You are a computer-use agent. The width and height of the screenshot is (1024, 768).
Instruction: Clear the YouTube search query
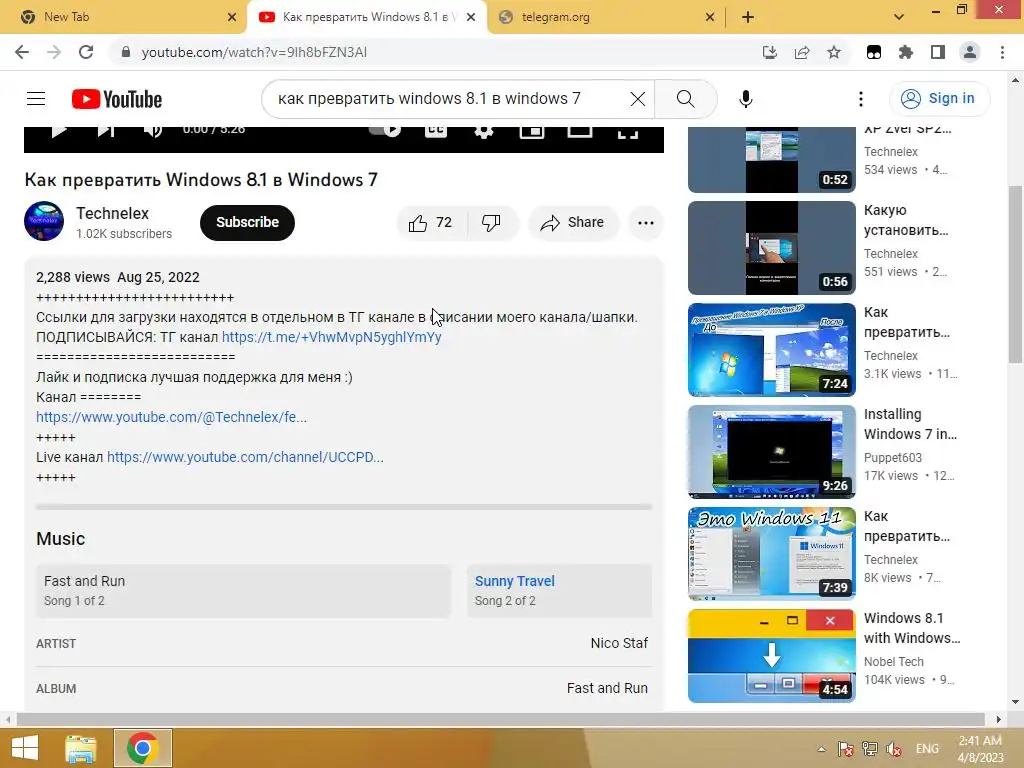tap(638, 99)
